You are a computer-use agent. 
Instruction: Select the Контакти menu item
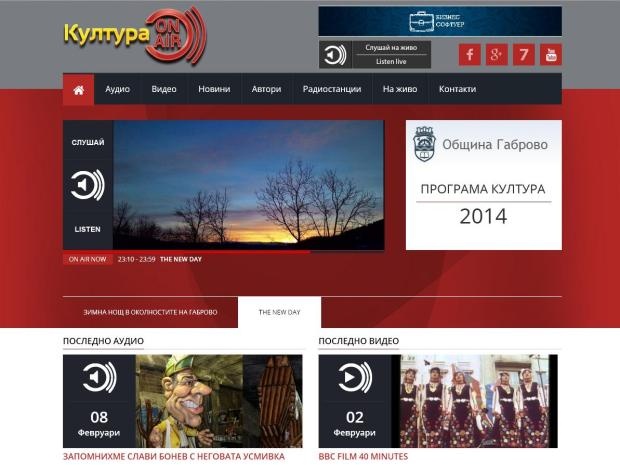(x=457, y=89)
